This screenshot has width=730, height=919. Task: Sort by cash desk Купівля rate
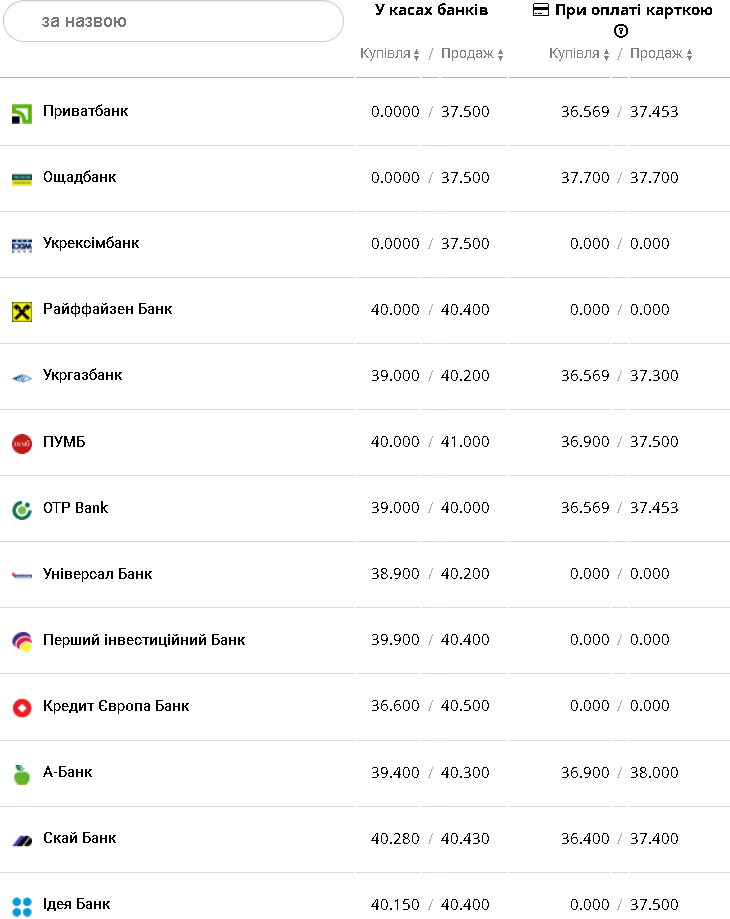[x=390, y=54]
